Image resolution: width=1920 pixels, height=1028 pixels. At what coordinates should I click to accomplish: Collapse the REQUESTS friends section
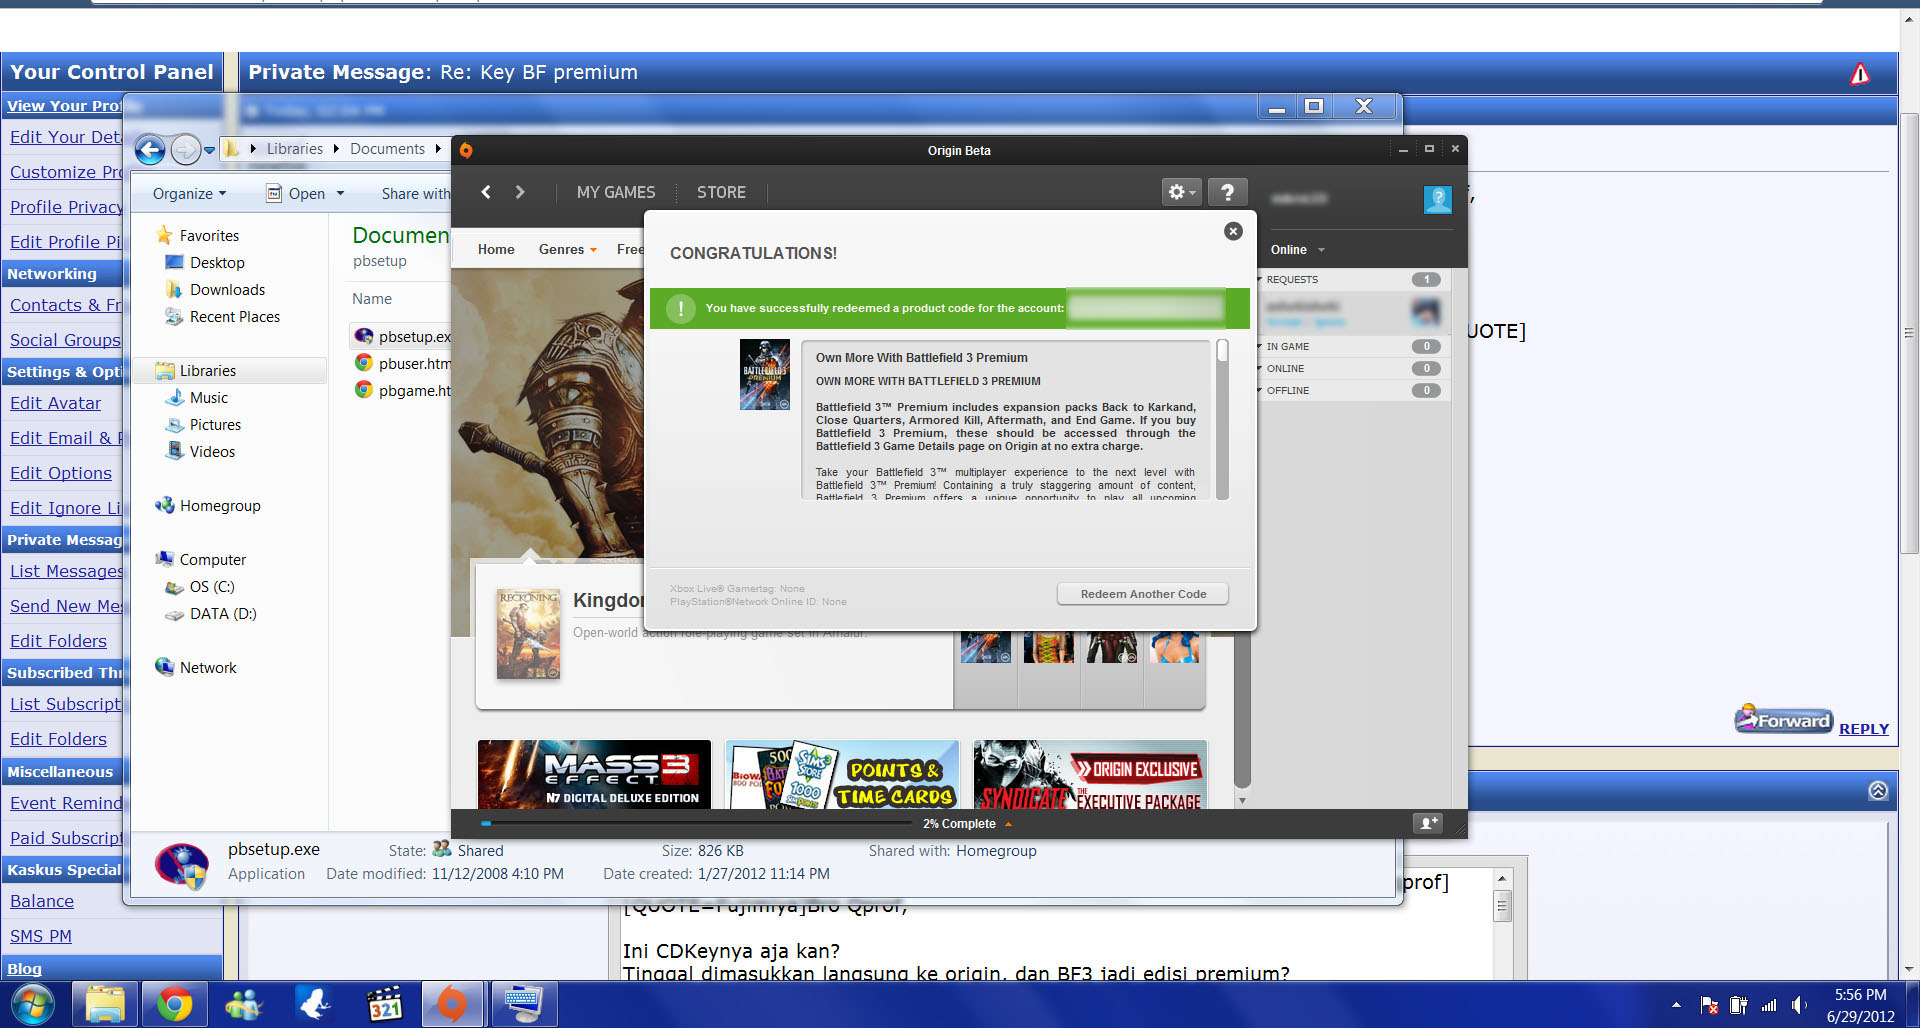coord(1259,280)
